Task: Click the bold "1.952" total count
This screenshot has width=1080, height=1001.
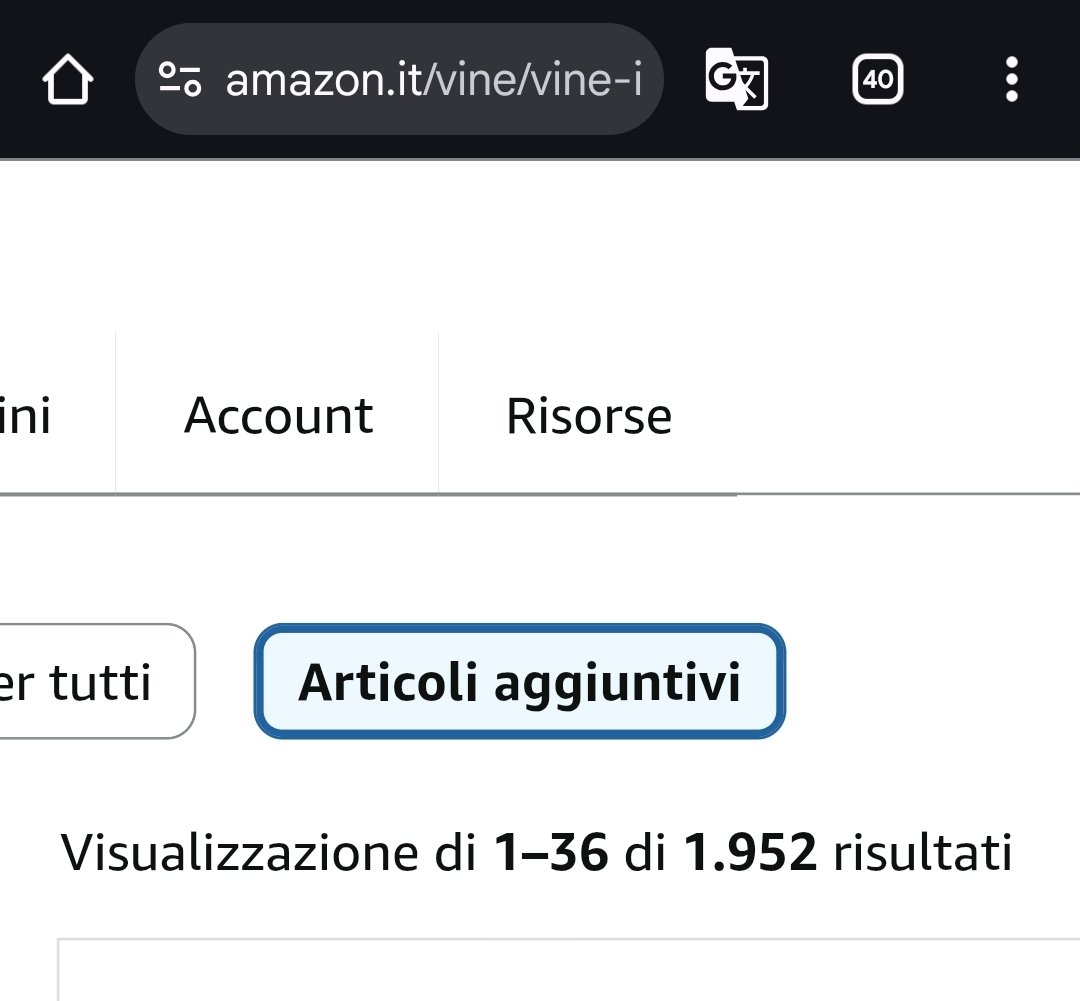Action: [750, 853]
